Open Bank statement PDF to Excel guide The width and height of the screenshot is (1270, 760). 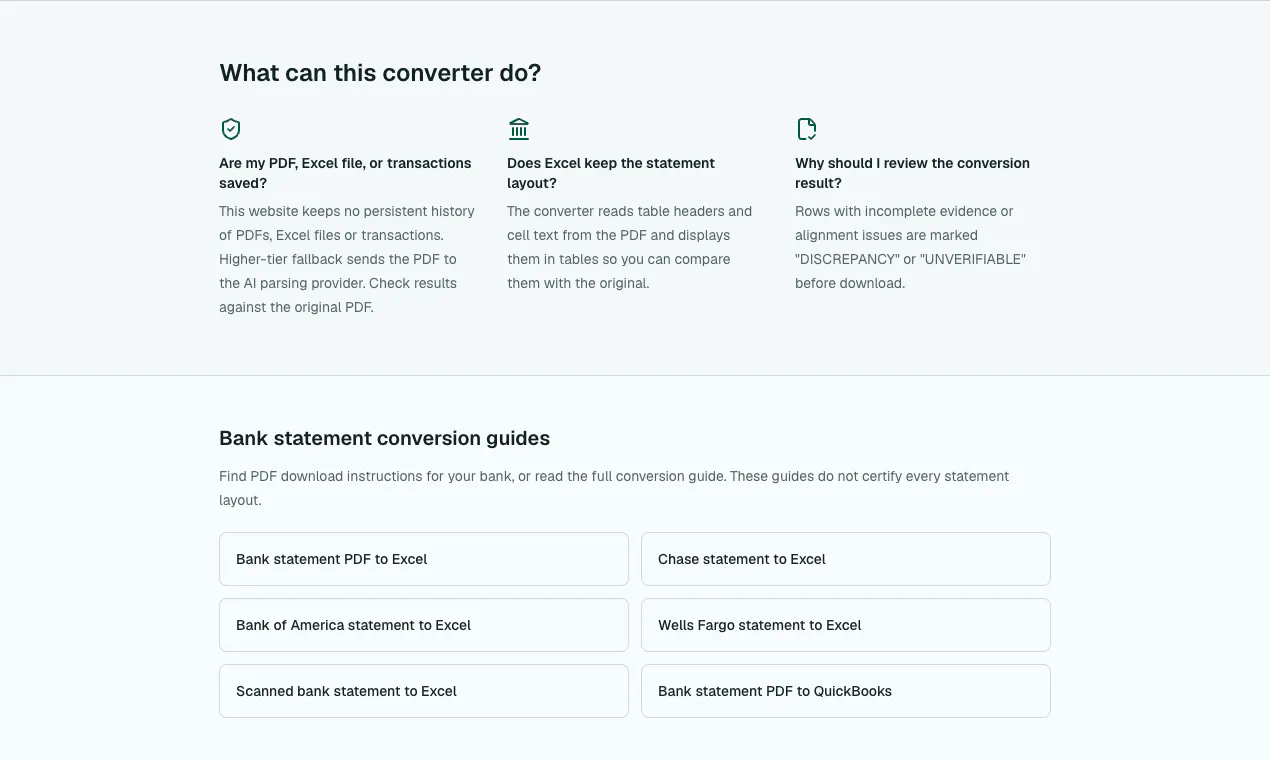click(x=424, y=559)
